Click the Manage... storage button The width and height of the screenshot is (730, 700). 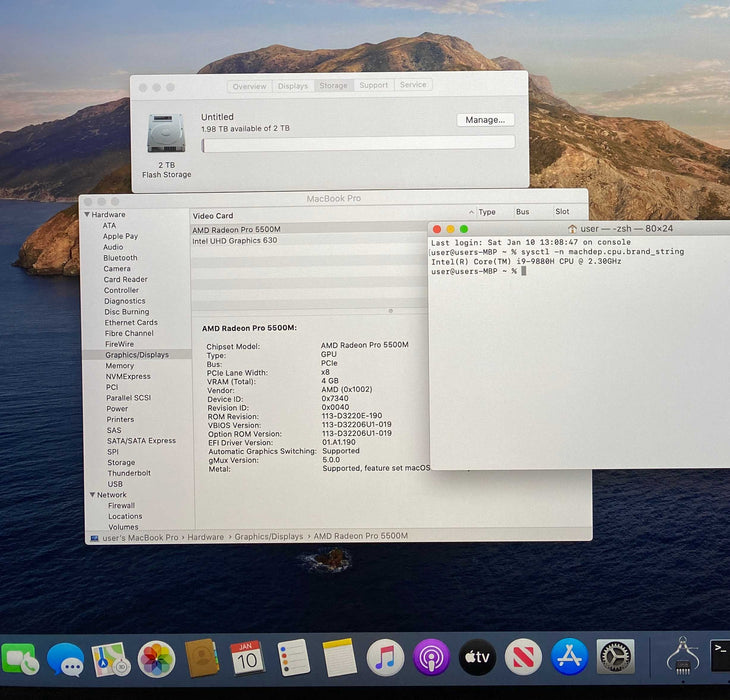[485, 120]
